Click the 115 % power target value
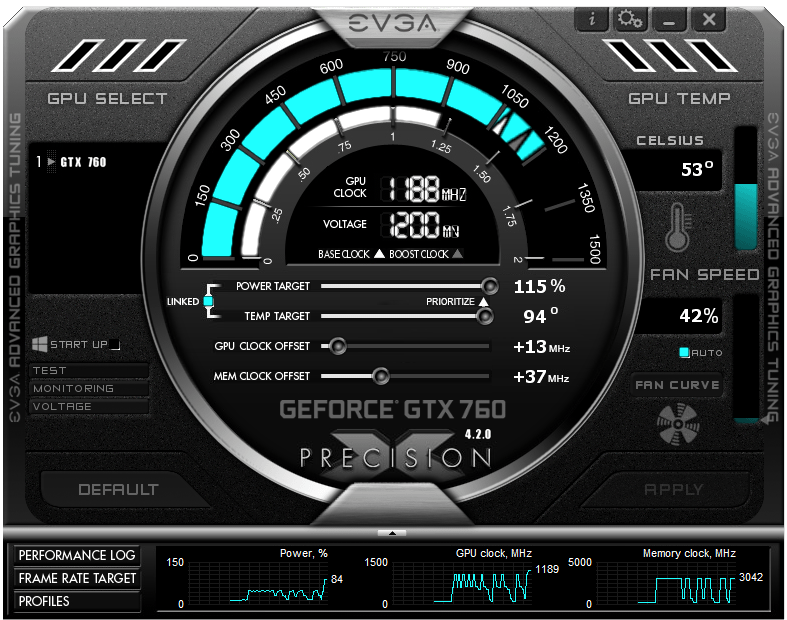787x620 pixels. point(539,286)
